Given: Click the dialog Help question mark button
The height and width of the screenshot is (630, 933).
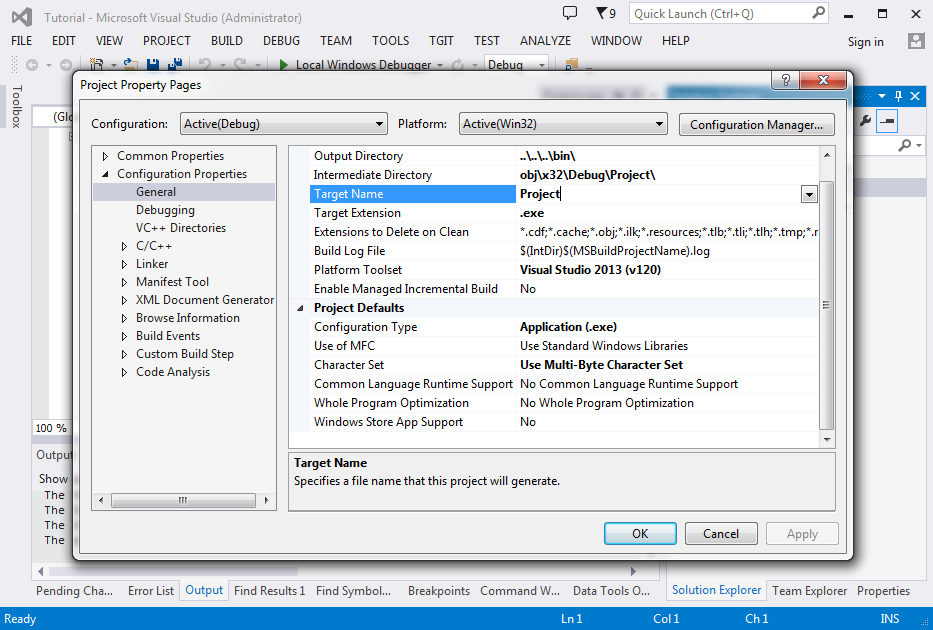Looking at the screenshot, I should pyautogui.click(x=785, y=80).
